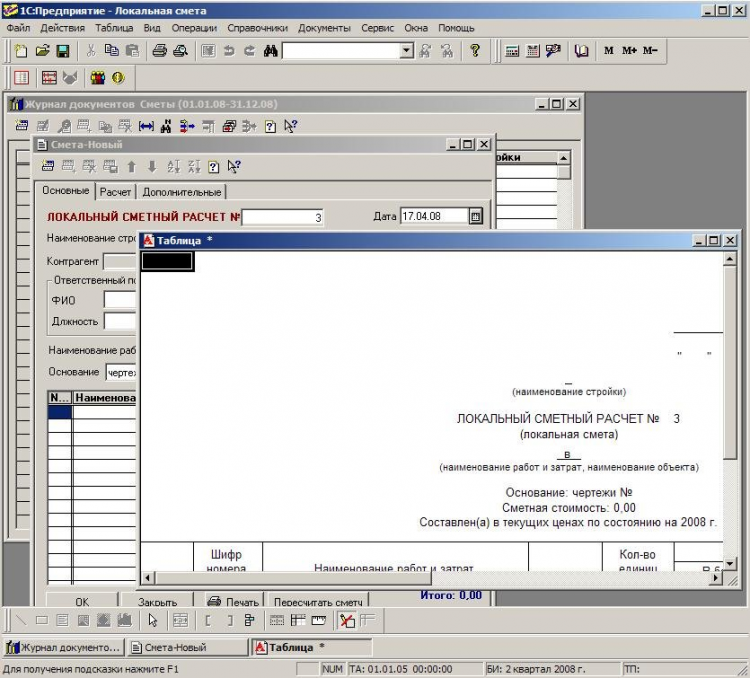Image resolution: width=750 pixels, height=678 pixels.
Task: Click the Печать button
Action: [234, 601]
